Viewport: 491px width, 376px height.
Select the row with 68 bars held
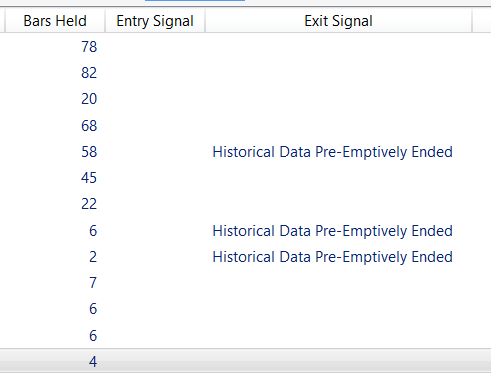245,126
